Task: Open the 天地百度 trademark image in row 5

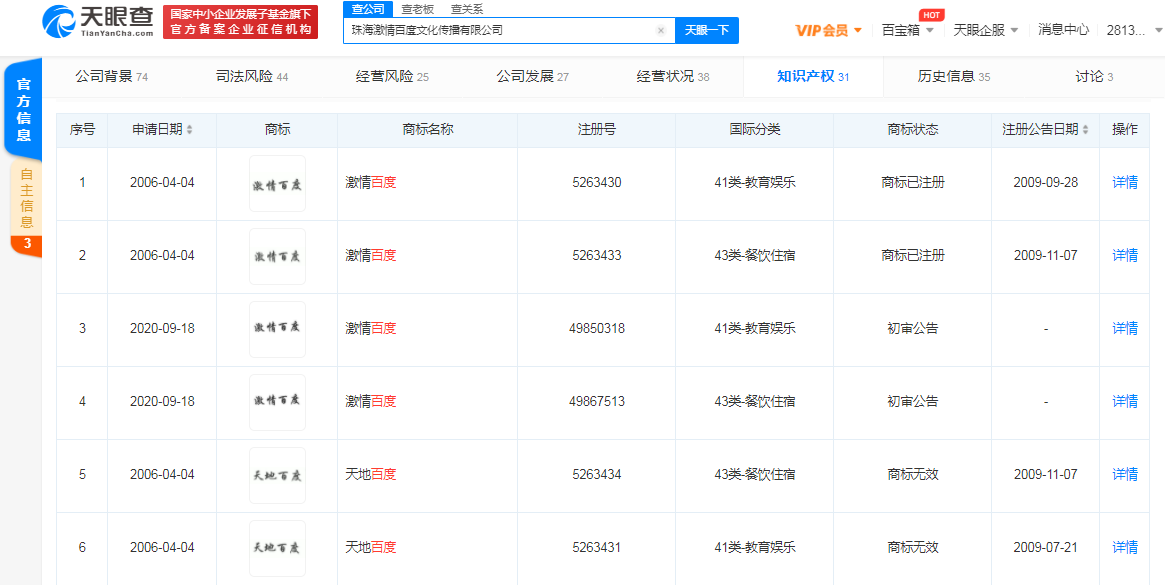Action: point(277,475)
